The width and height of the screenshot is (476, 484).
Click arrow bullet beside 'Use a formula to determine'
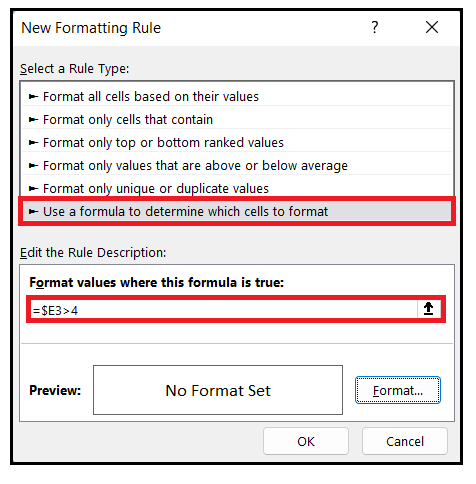tap(33, 212)
